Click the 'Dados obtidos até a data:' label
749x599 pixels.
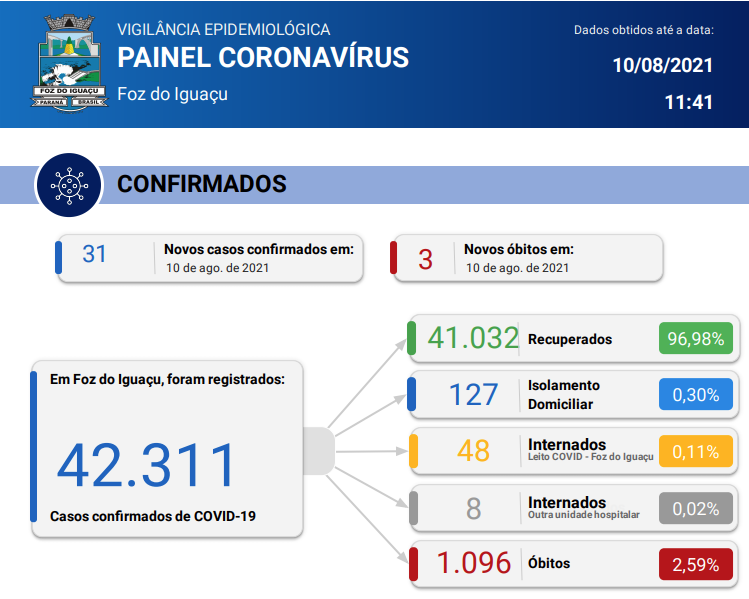[643, 30]
